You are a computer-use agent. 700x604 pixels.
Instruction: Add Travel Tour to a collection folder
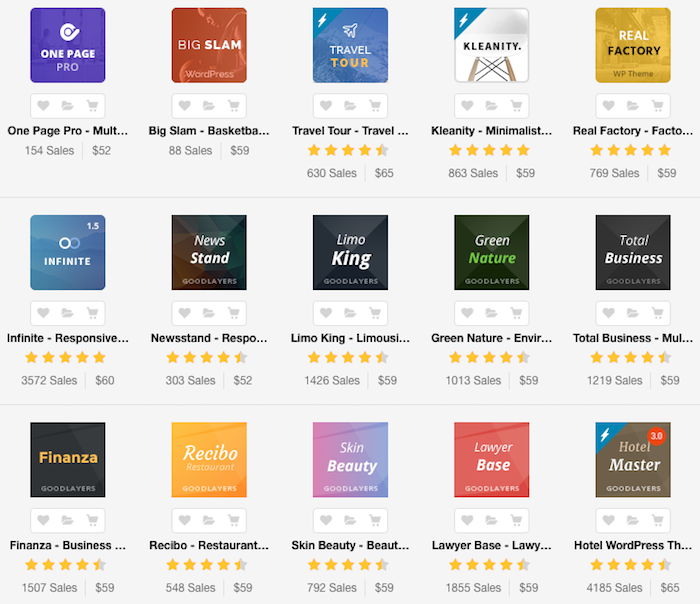tap(350, 106)
